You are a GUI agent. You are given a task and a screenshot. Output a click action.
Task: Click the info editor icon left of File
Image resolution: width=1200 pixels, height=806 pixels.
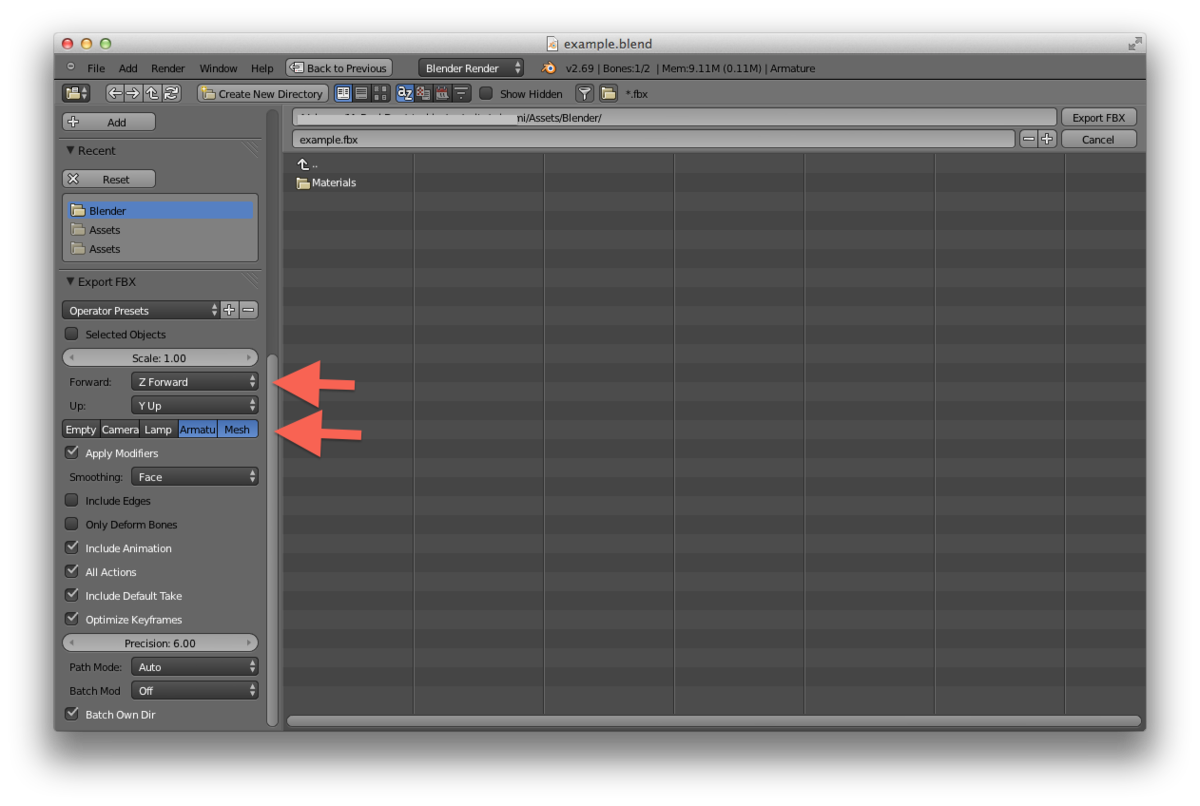(x=71, y=67)
